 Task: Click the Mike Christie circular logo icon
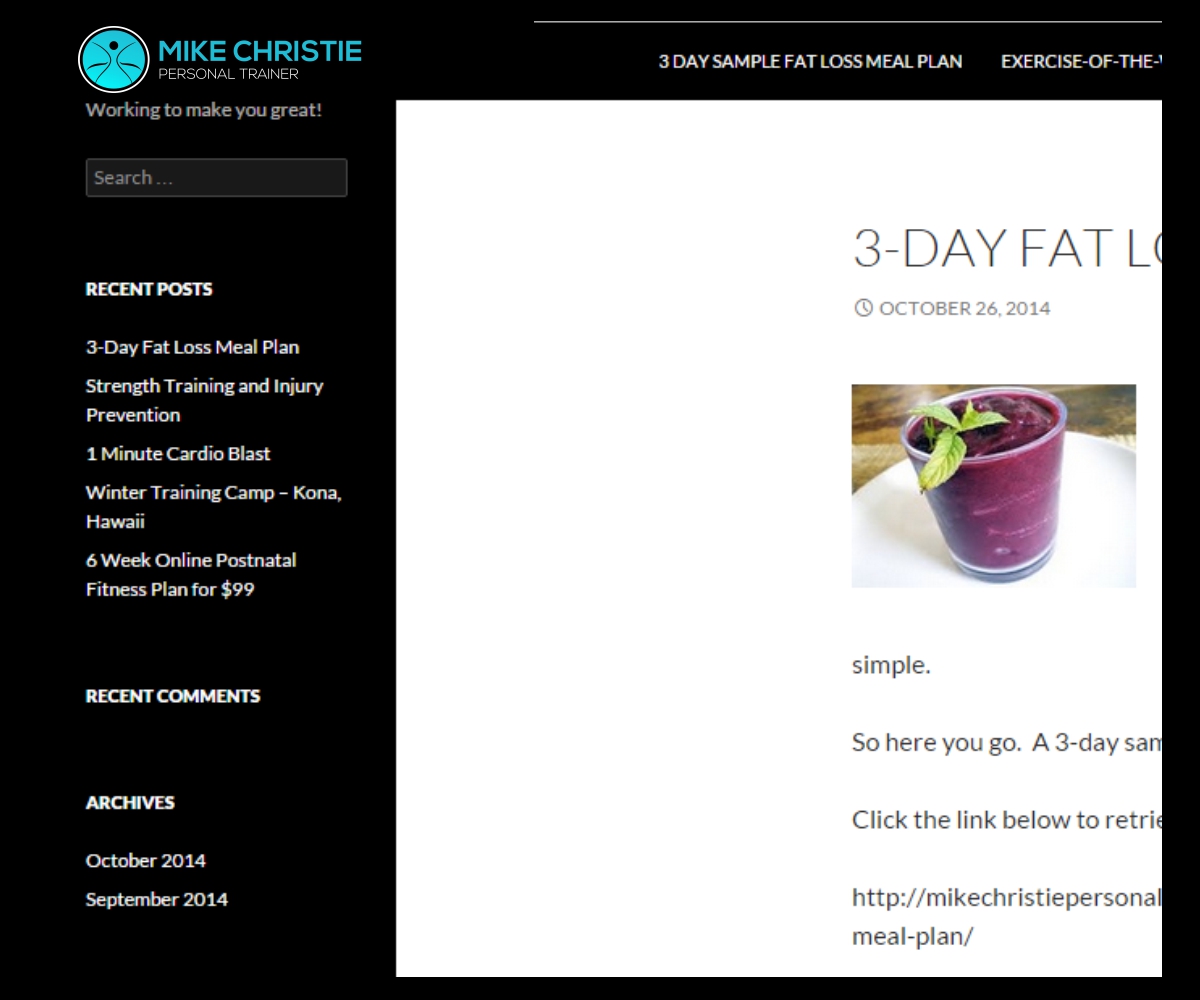(x=113, y=60)
